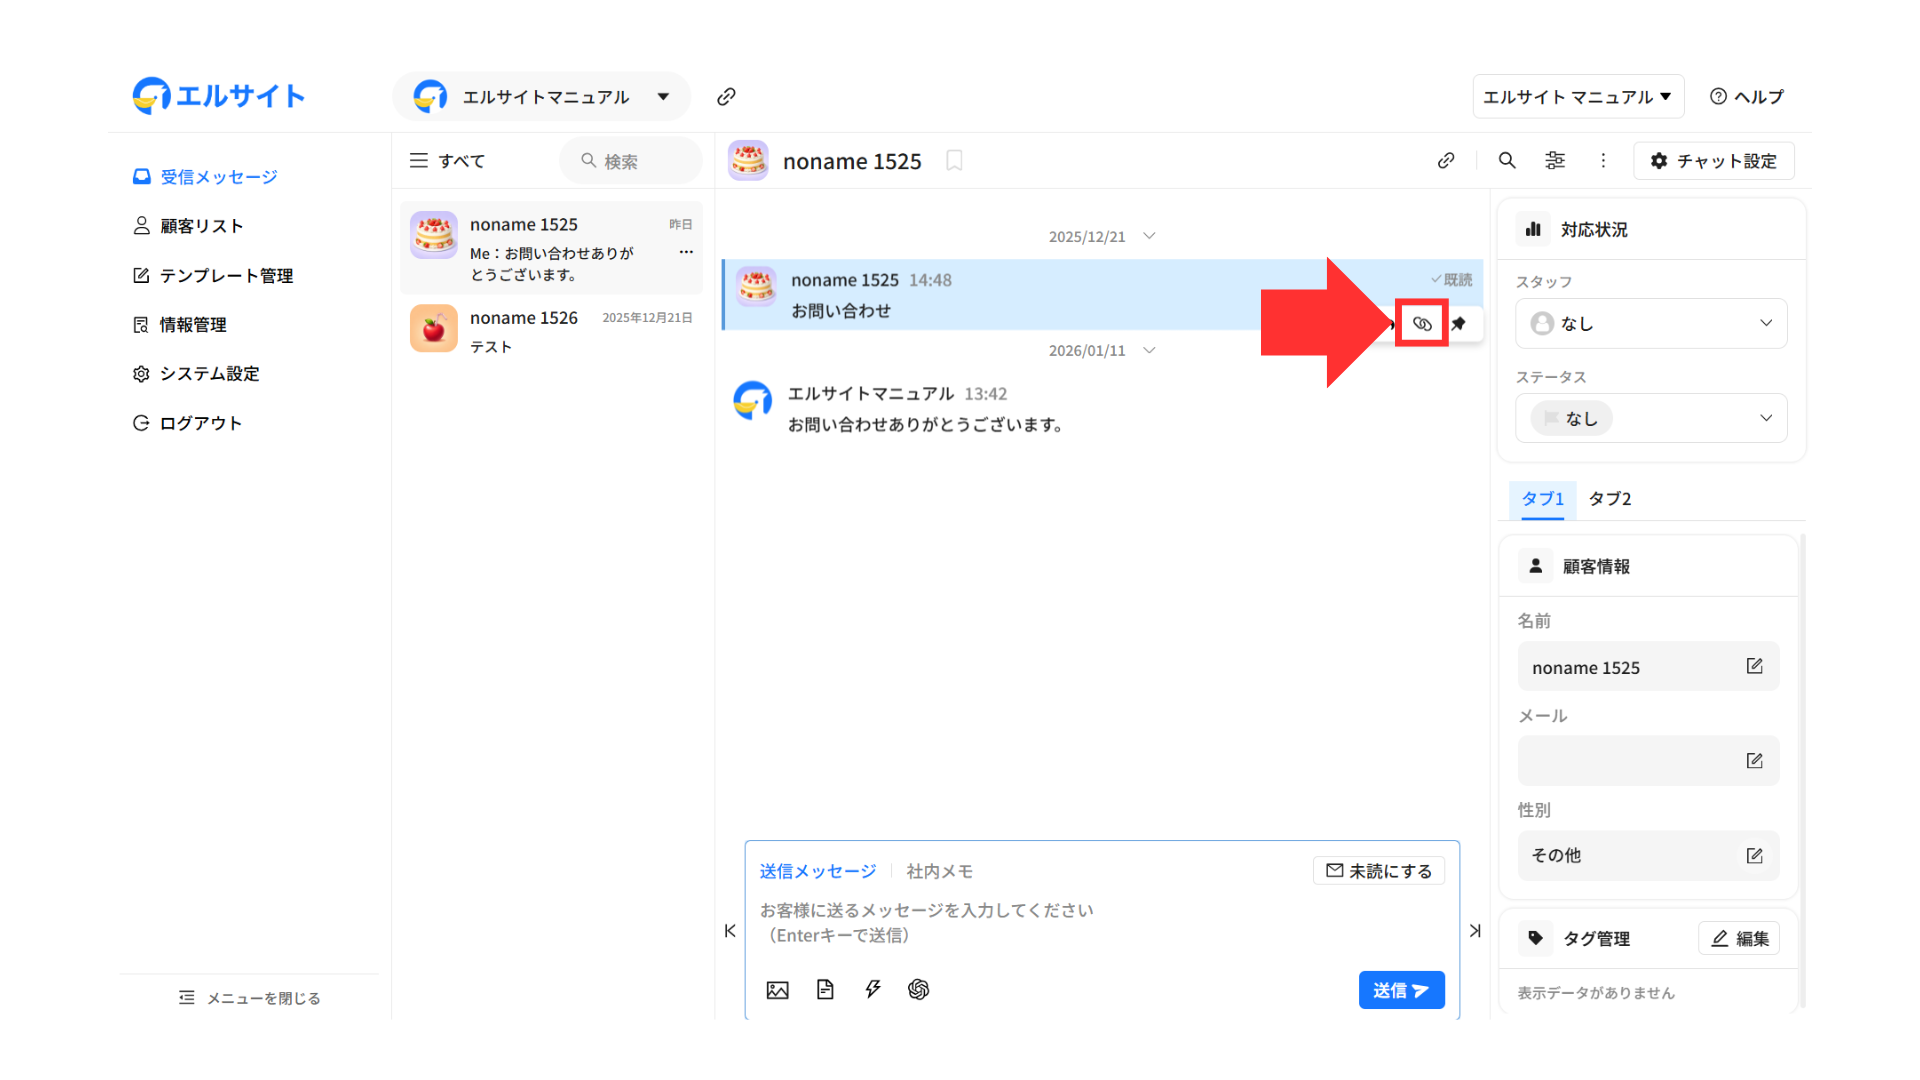Screen dimensions: 1920x1080
Task: Open the ステータス dropdown showing なし
Action: click(1650, 418)
